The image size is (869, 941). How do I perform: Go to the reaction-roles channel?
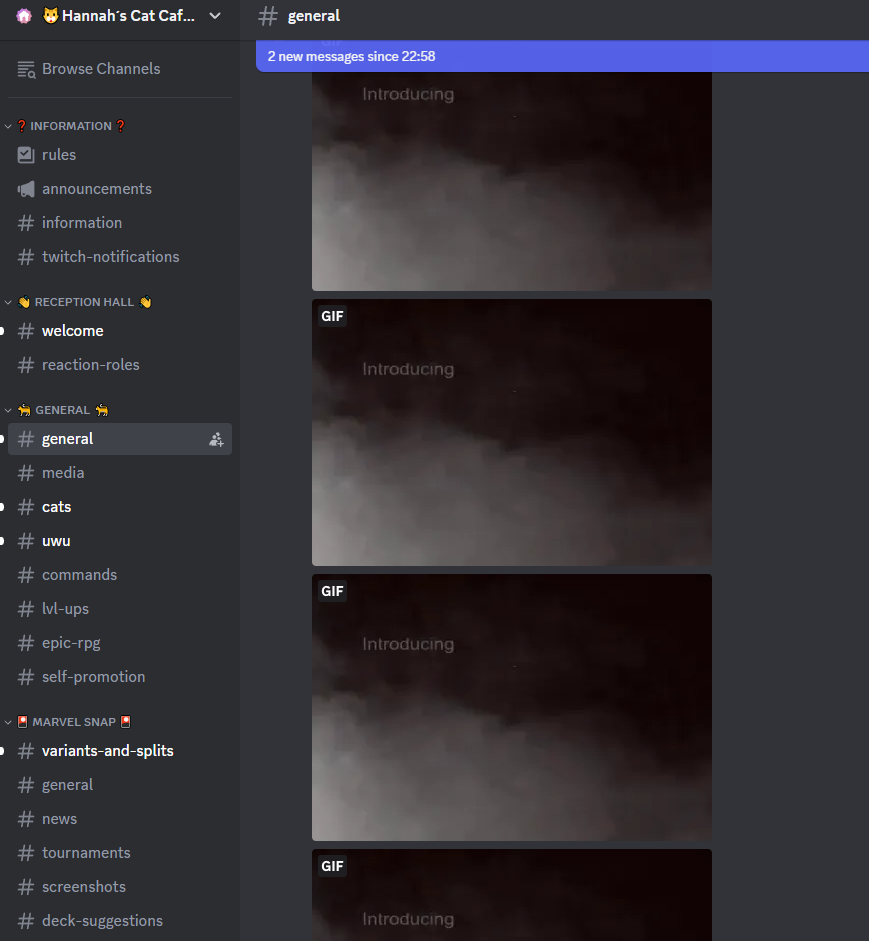click(x=90, y=365)
